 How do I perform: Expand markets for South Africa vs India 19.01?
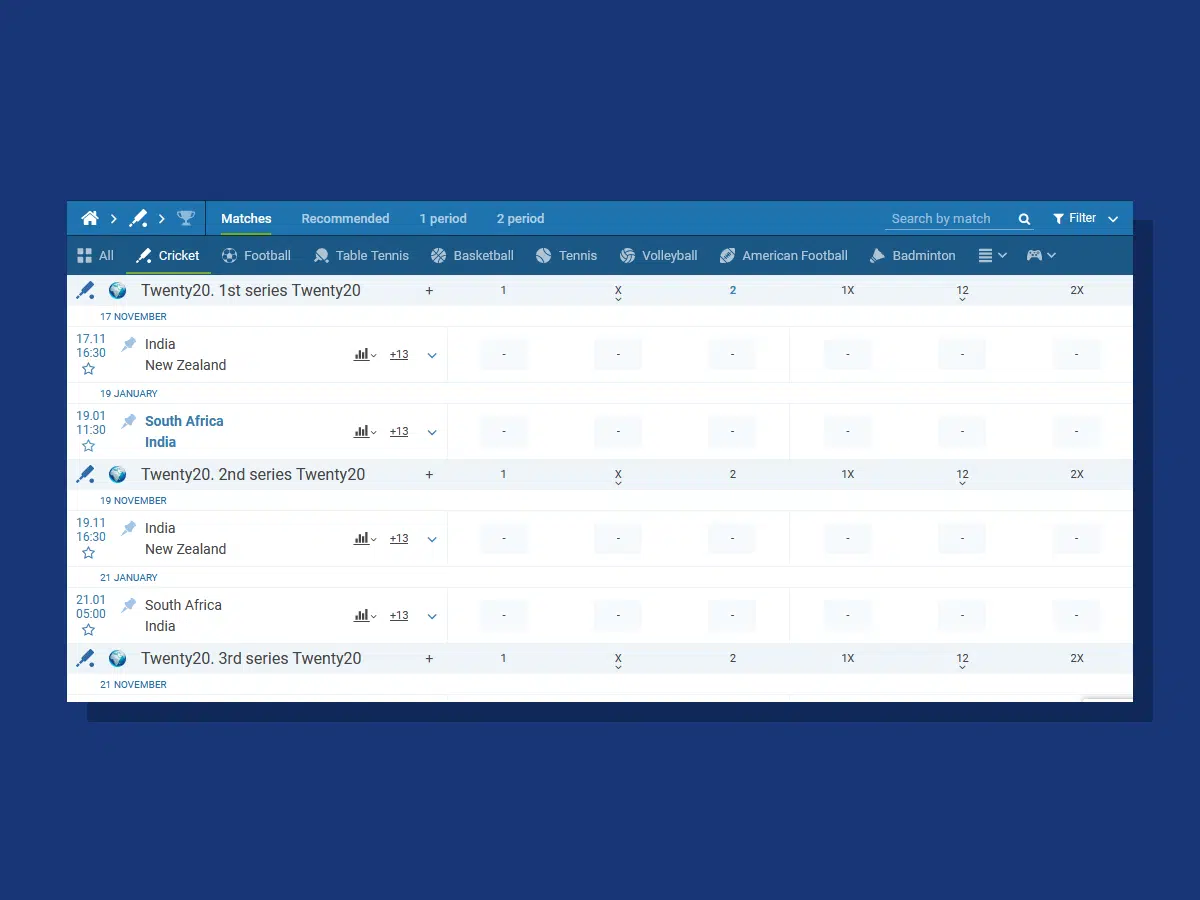(432, 432)
